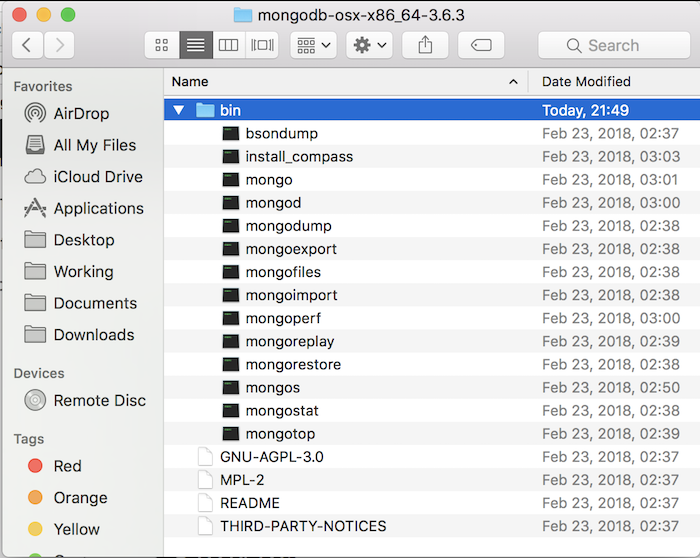700x558 pixels.
Task: Select the mongorestore executable icon
Action: click(x=231, y=365)
